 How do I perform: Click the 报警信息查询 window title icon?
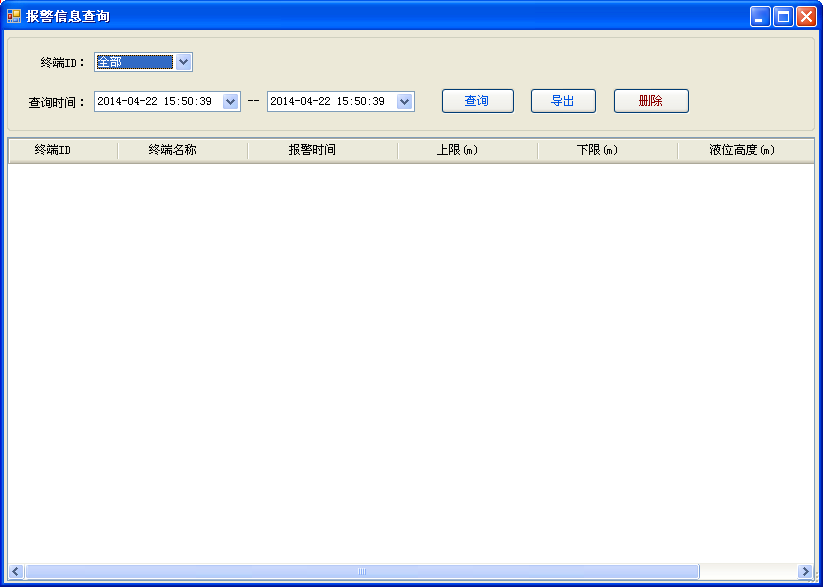click(x=14, y=16)
